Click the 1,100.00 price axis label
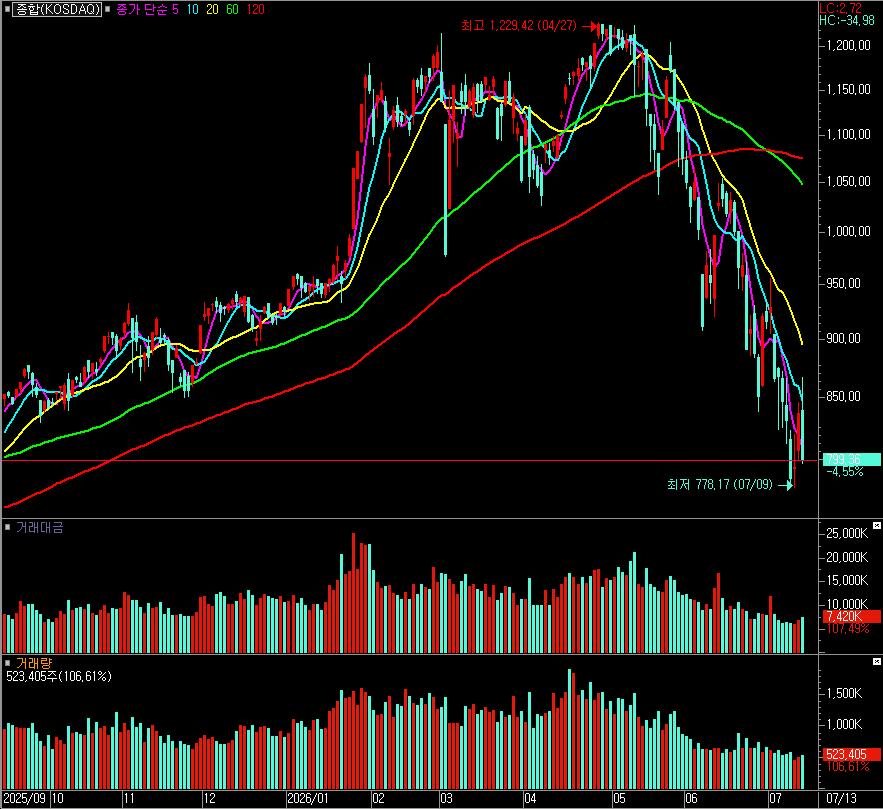Screen dimensions: 883x809 coord(849,134)
